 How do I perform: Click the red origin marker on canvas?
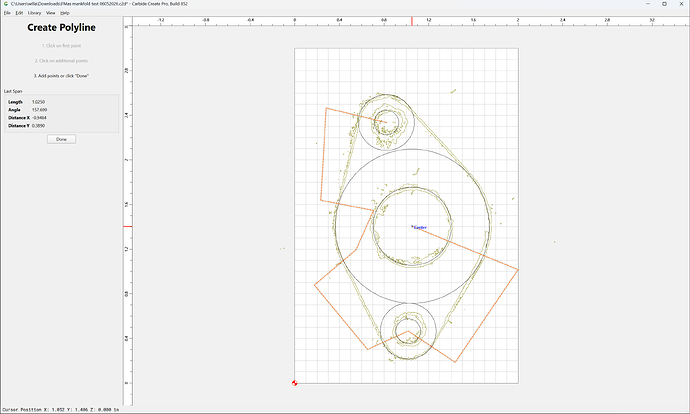[x=294, y=383]
